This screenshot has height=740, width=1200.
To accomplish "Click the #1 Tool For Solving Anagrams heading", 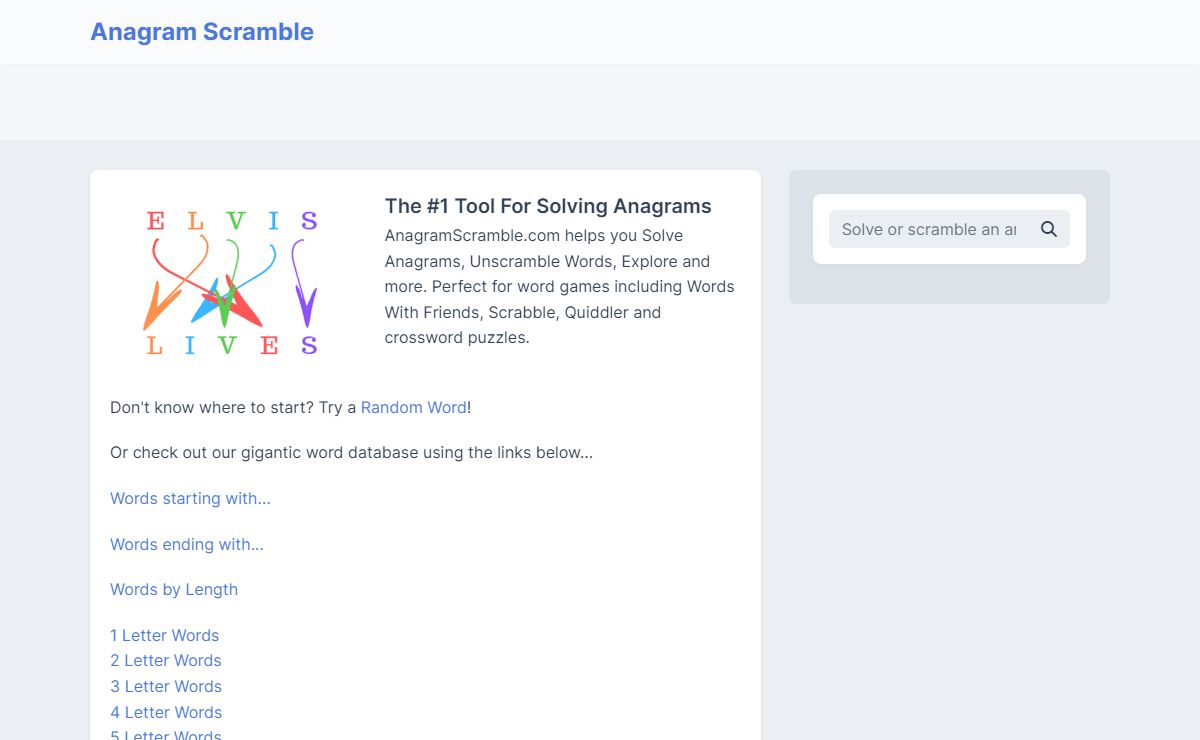I will click(x=548, y=206).
